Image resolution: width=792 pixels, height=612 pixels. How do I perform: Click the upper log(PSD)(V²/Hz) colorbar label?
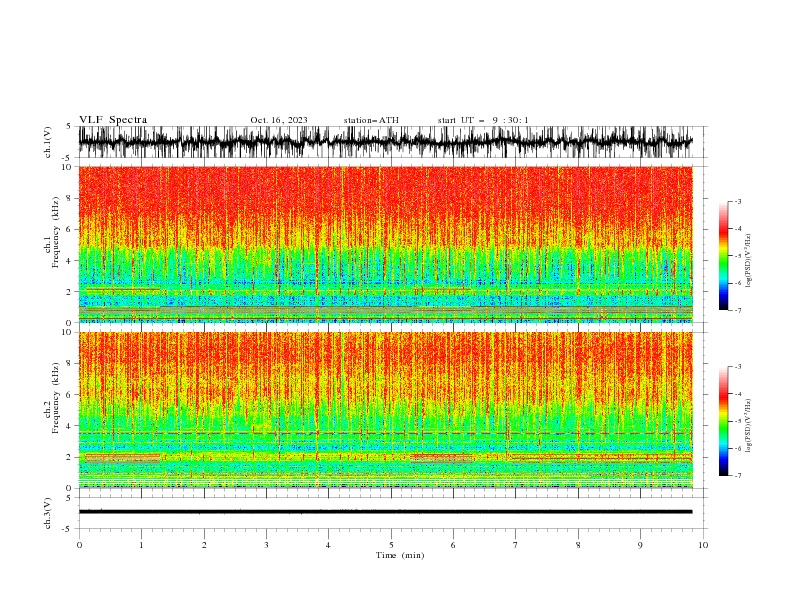pyautogui.click(x=748, y=261)
